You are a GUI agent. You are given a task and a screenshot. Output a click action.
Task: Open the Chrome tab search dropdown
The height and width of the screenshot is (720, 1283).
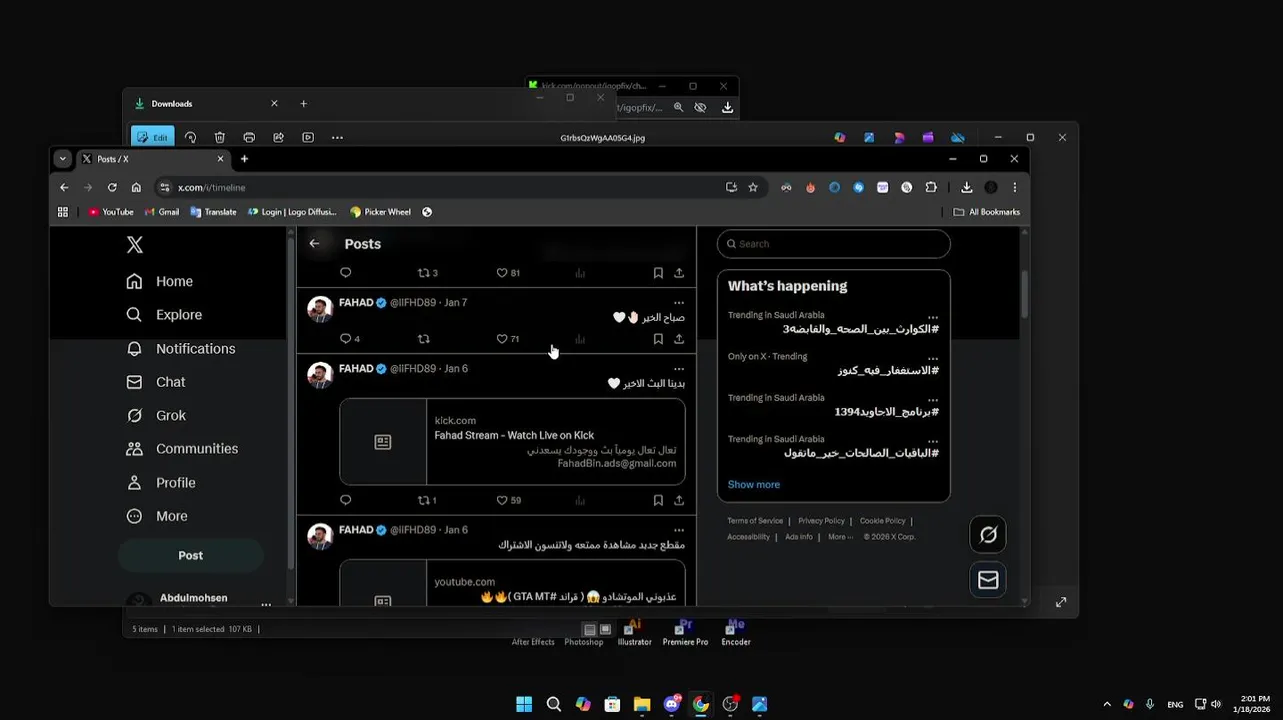tap(63, 159)
